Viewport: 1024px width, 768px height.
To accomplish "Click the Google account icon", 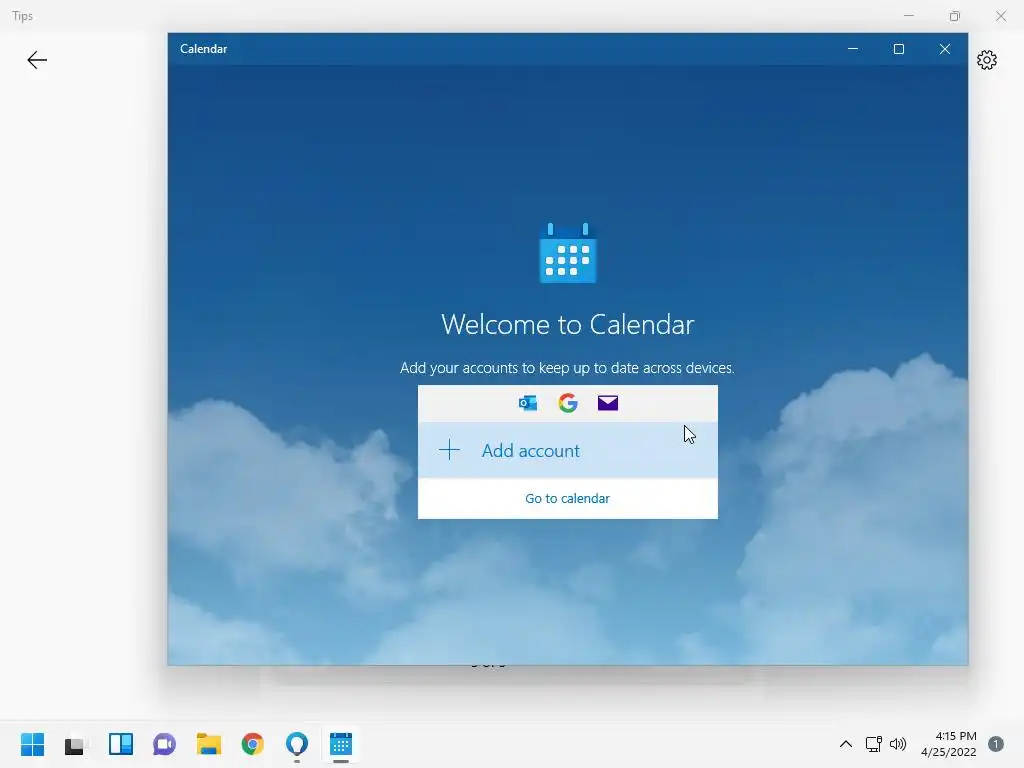I will click(568, 403).
